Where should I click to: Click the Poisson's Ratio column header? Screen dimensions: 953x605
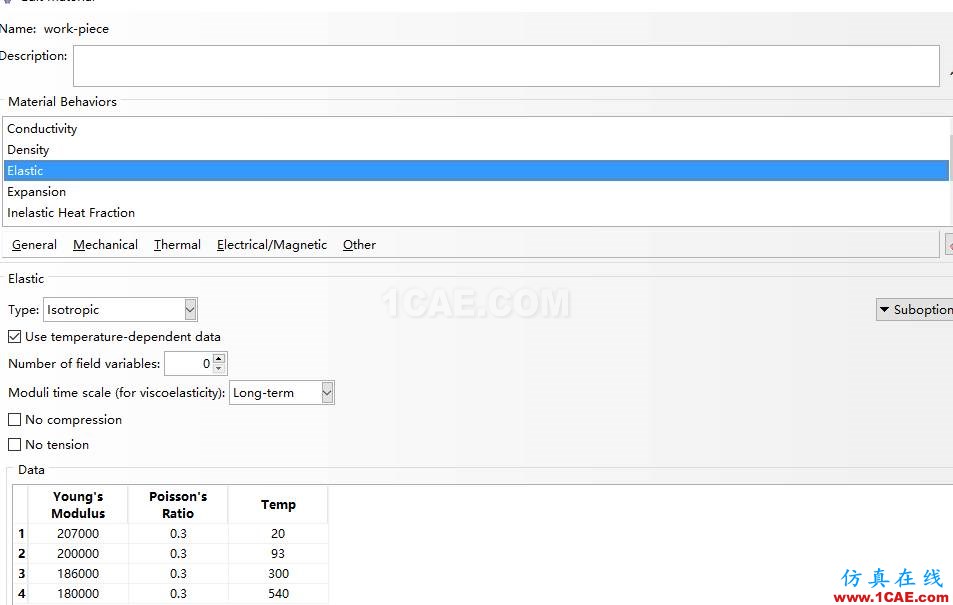[178, 505]
